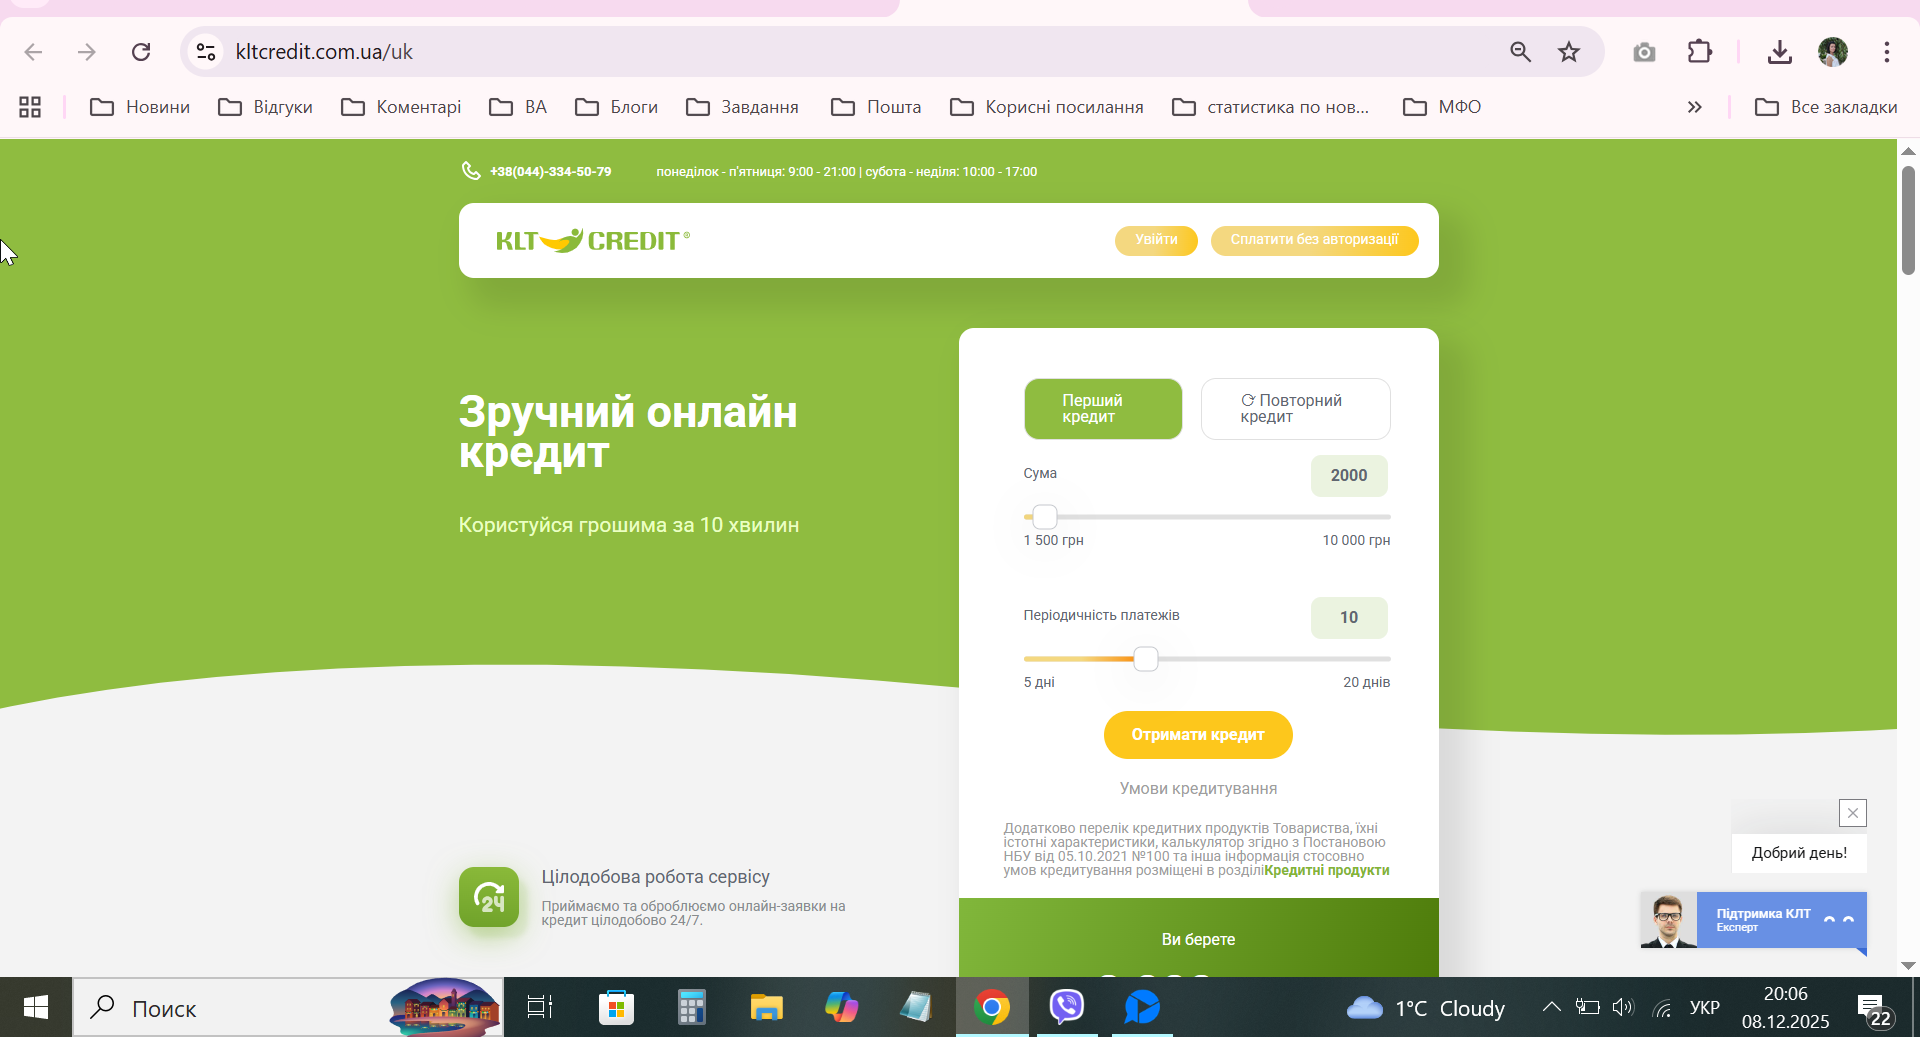The height and width of the screenshot is (1037, 1920).
Task: Click the payment period field showing 10
Action: tap(1349, 618)
